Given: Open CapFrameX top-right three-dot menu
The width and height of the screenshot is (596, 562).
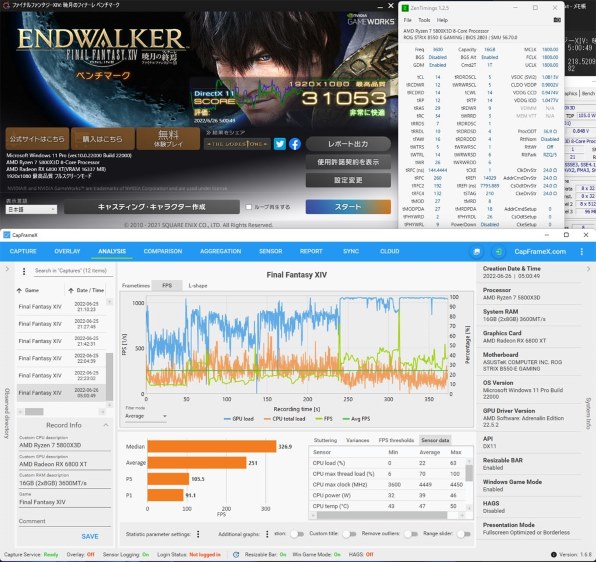Looking at the screenshot, I should point(582,252).
